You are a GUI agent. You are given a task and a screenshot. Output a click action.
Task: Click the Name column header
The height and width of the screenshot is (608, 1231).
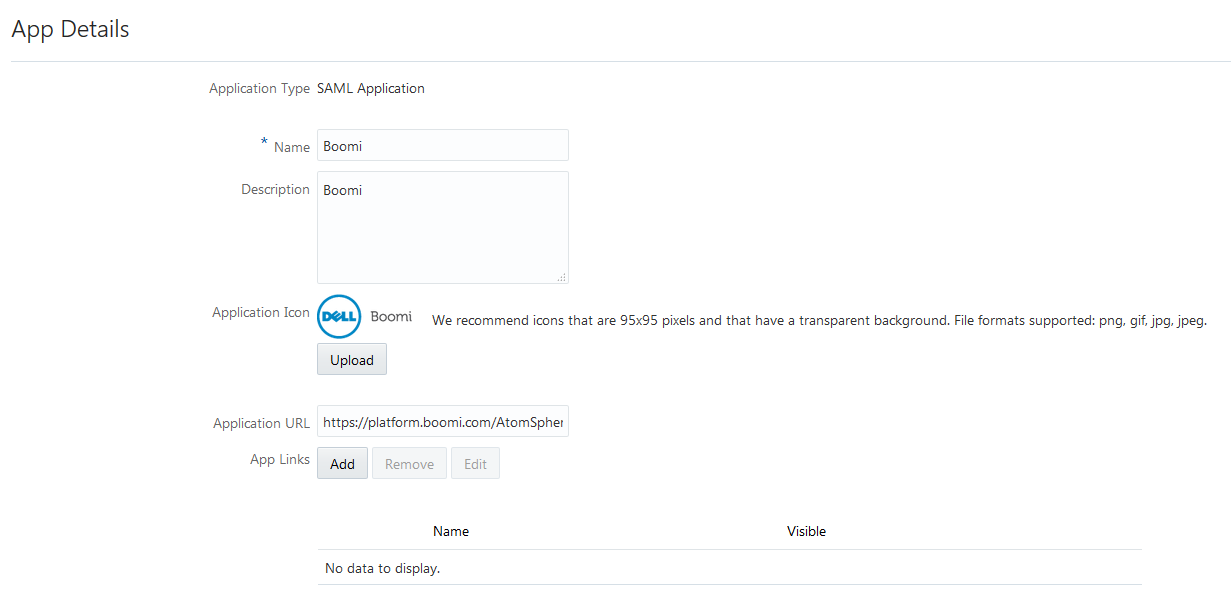pos(451,531)
